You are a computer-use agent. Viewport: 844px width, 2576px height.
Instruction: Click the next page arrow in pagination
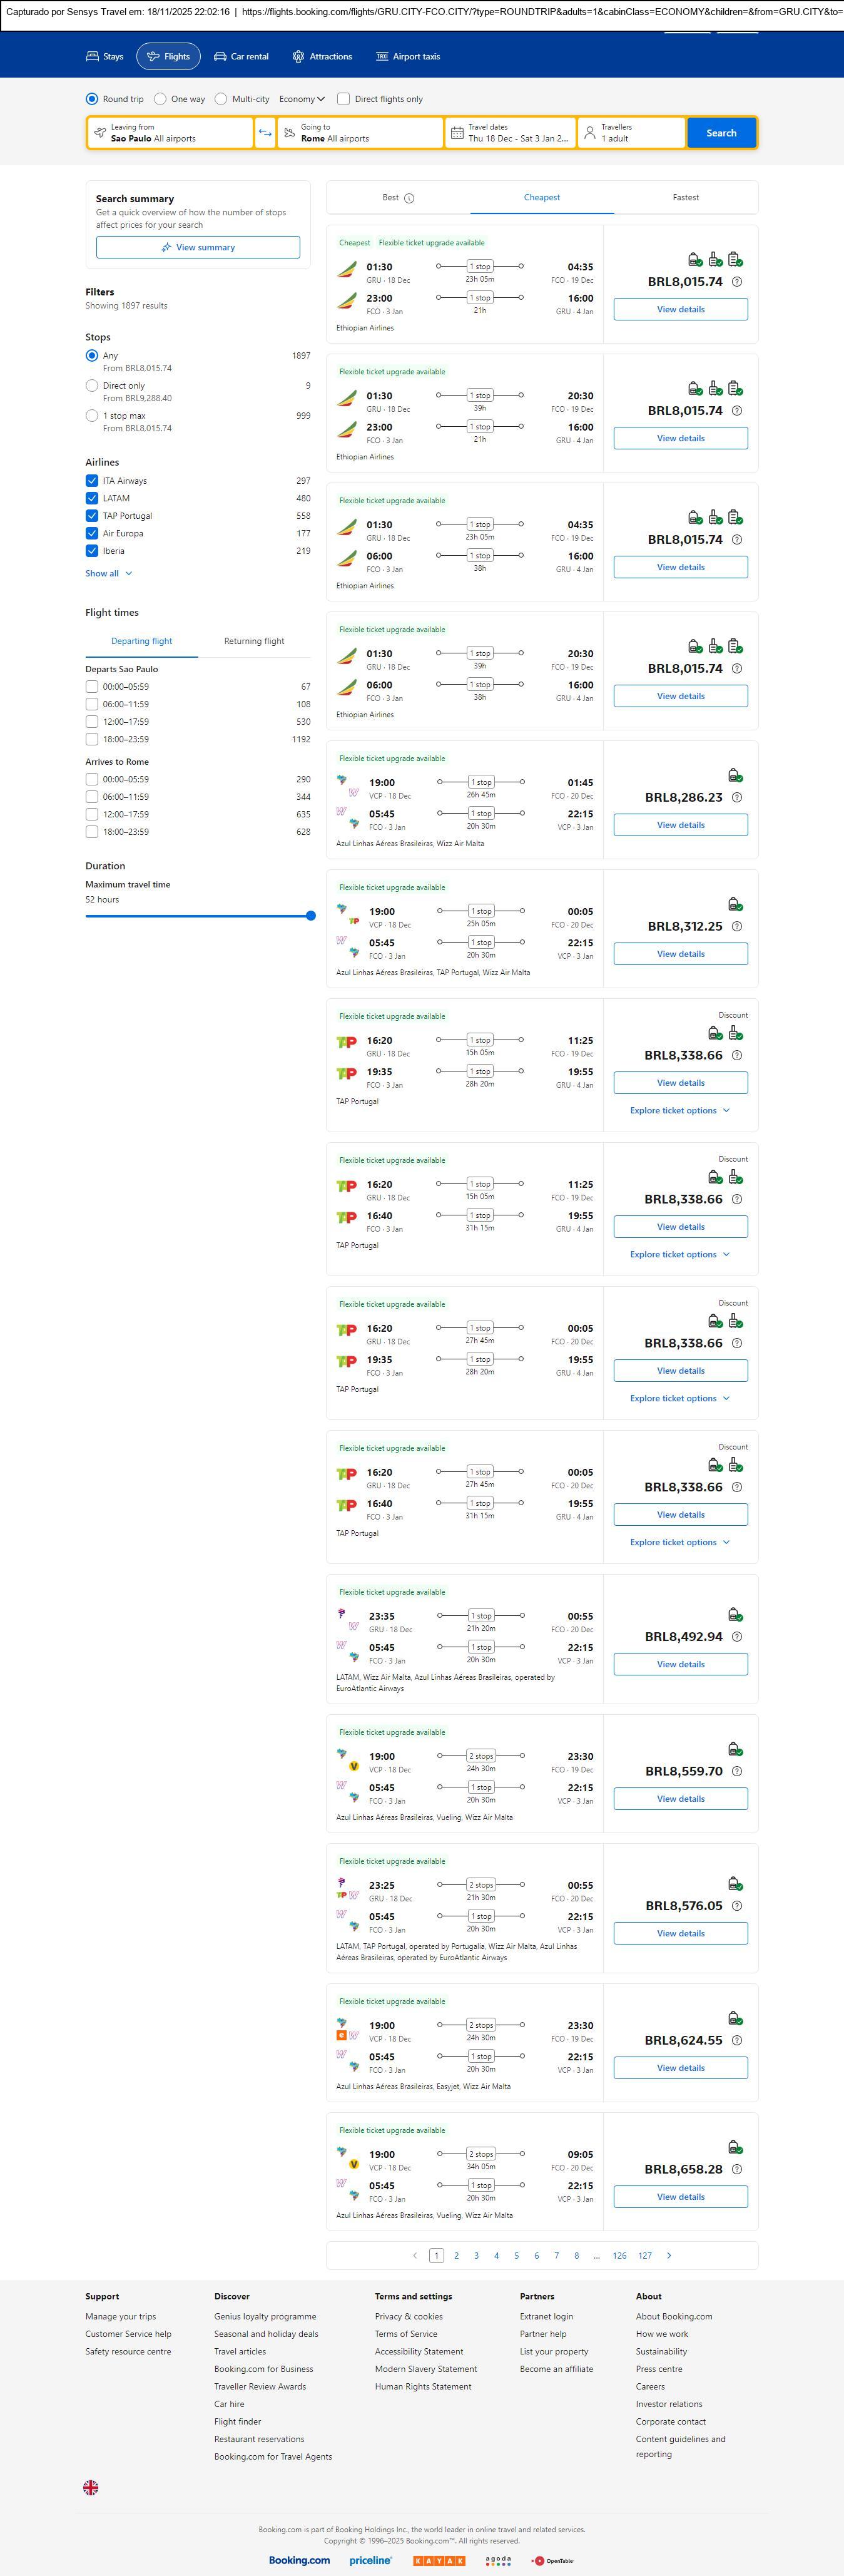669,2255
